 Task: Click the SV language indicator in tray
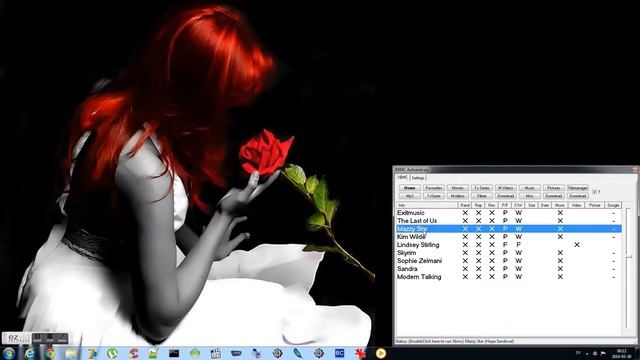point(578,353)
